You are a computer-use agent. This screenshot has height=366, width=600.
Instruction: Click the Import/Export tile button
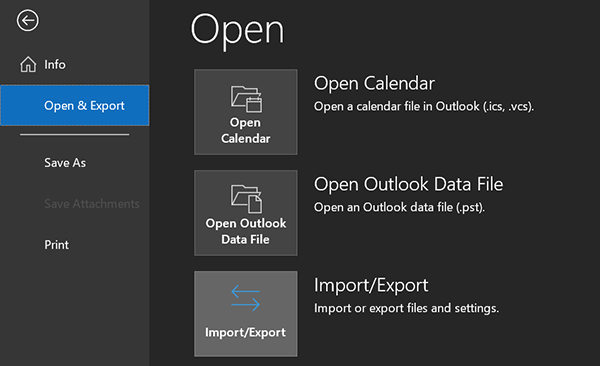coord(246,314)
